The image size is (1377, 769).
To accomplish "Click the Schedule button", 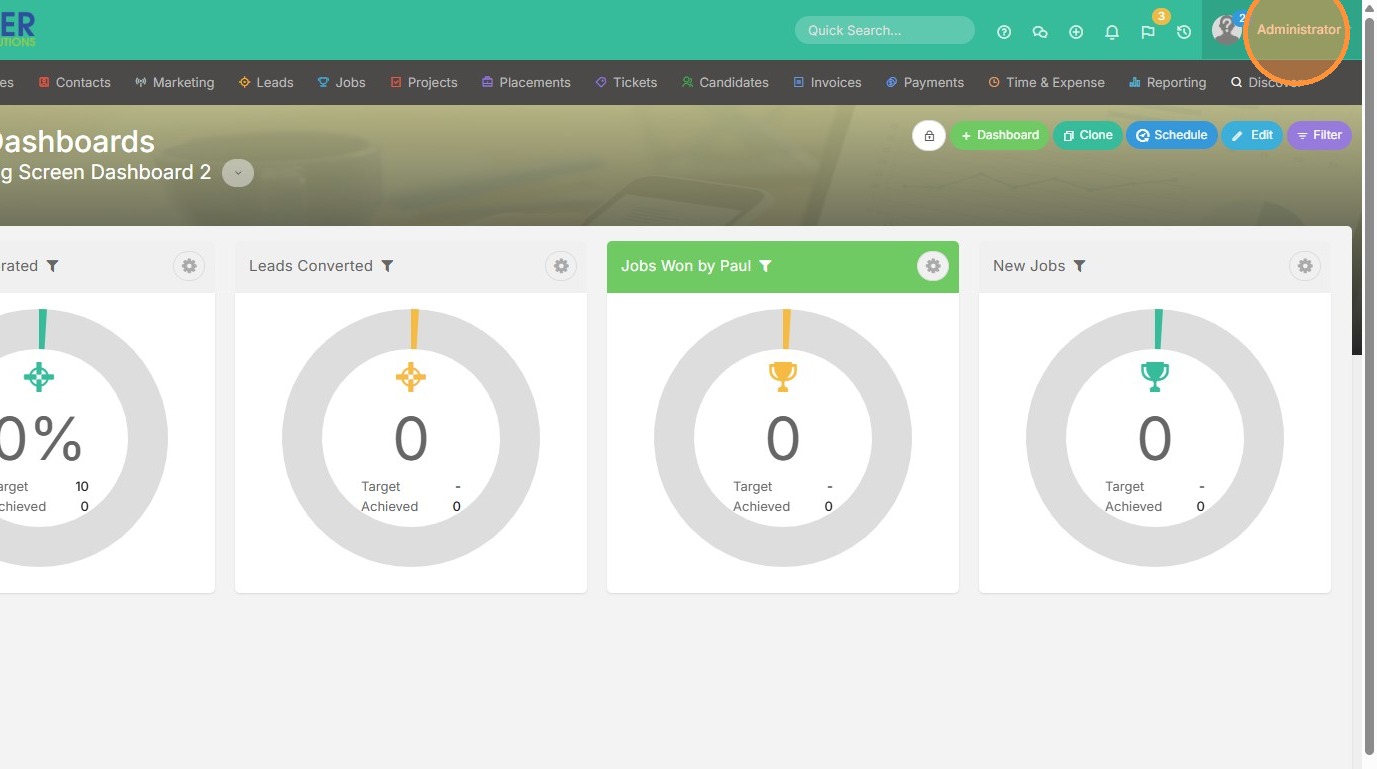I will point(1172,136).
